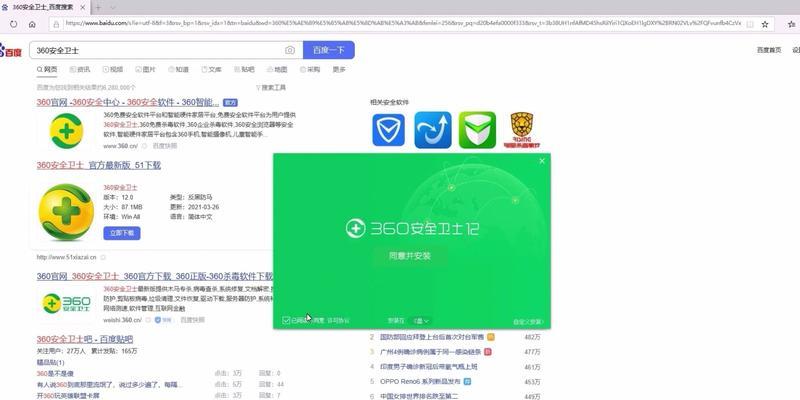Click 同意并安装 in the installer

[x=410, y=256]
